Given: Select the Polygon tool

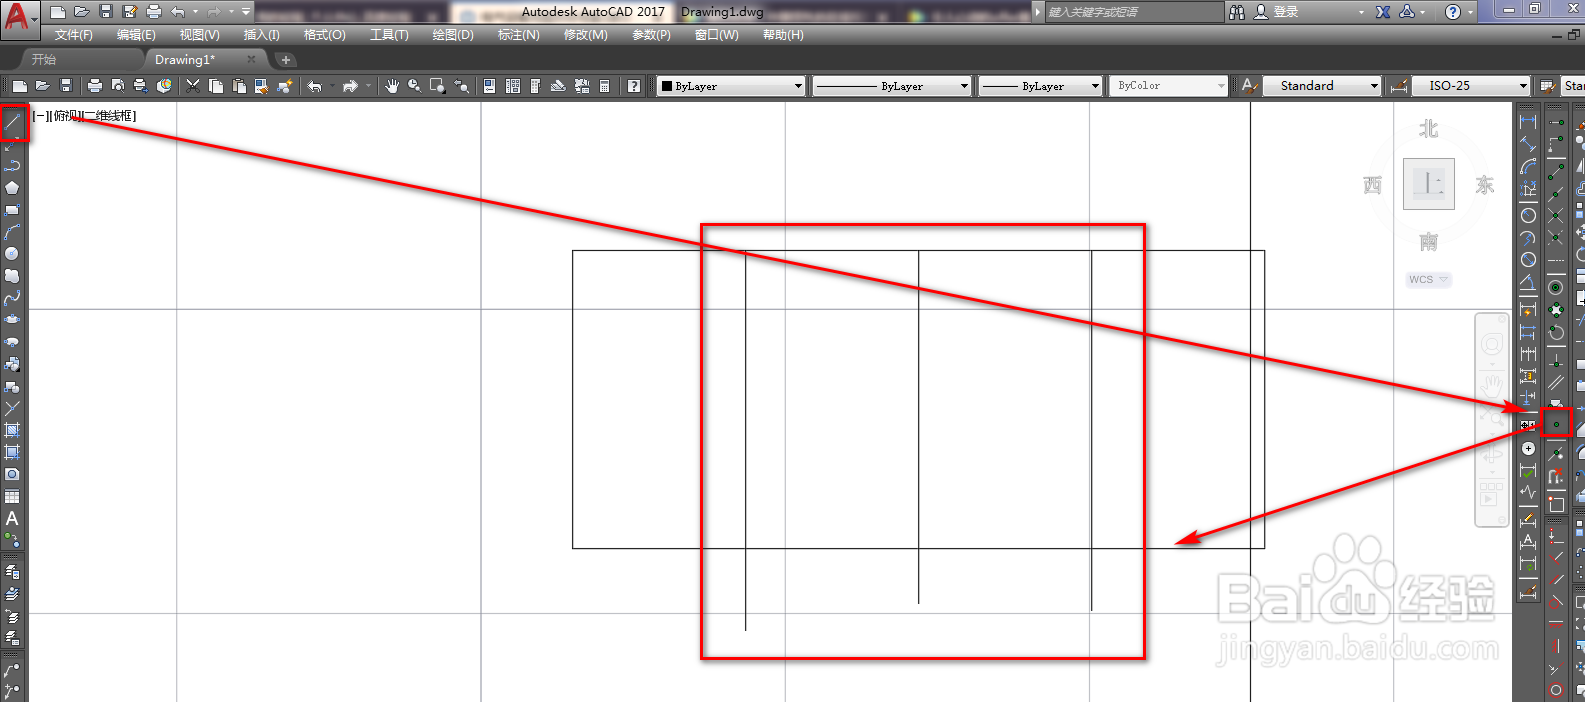Looking at the screenshot, I should pyautogui.click(x=12, y=187).
